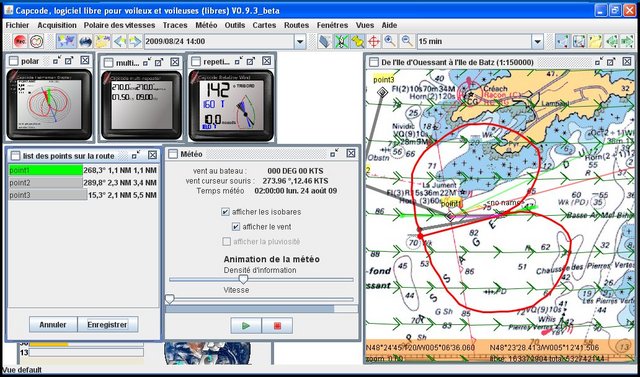Select point2 in the route list

click(83, 182)
